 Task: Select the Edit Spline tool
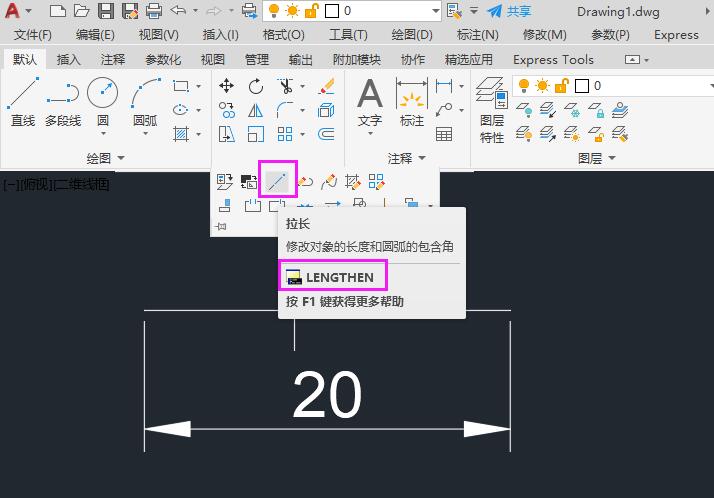tap(329, 182)
